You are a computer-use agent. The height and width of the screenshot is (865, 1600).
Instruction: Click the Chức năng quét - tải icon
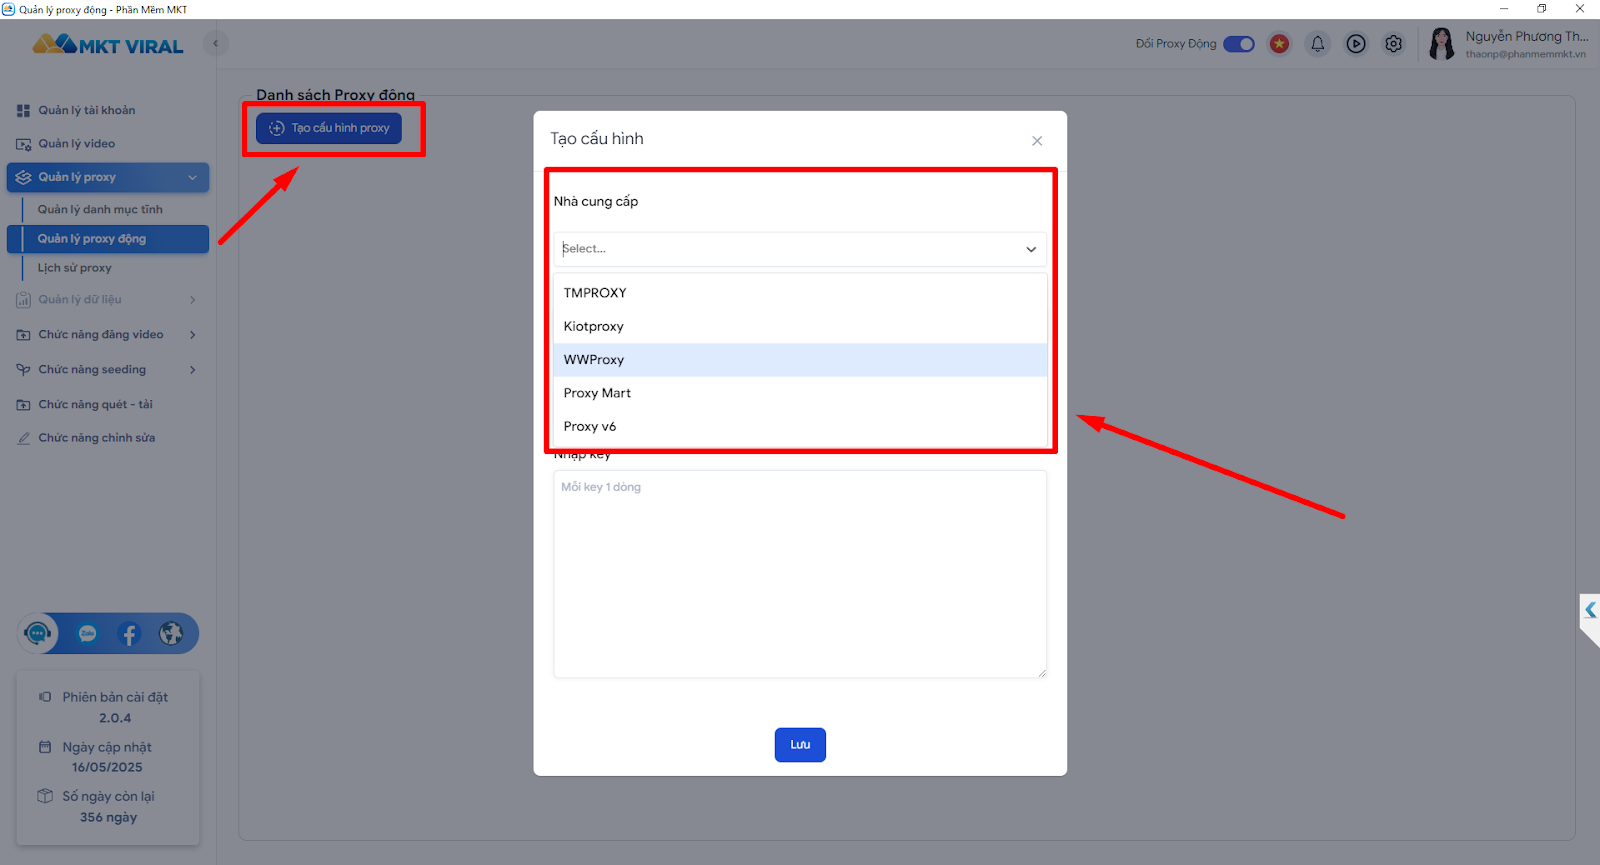click(23, 405)
